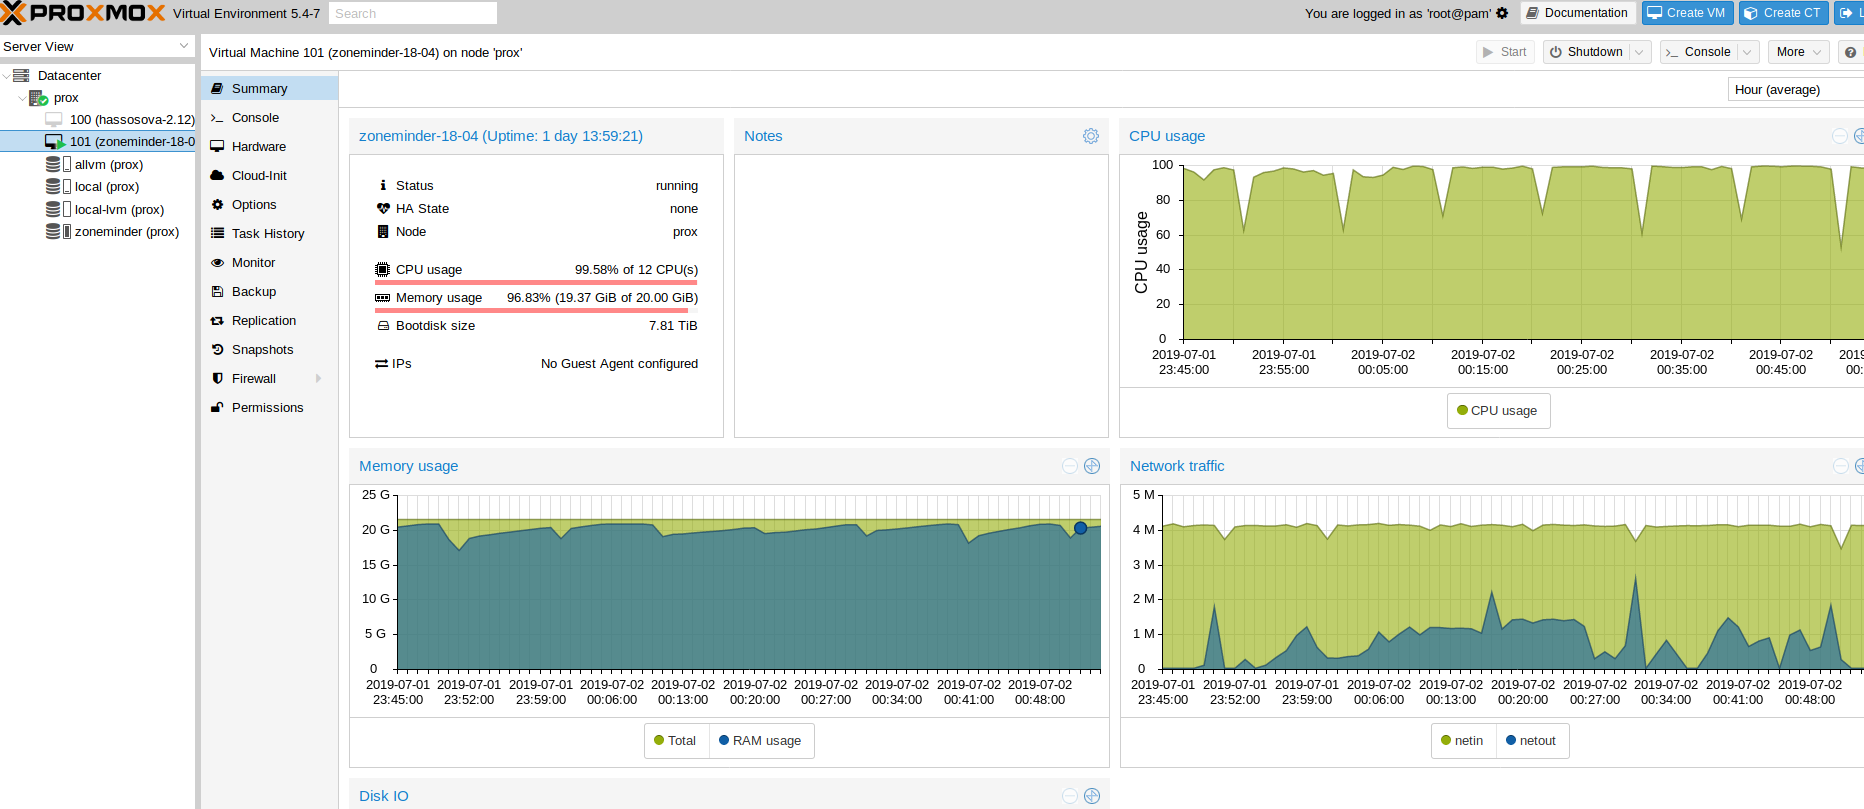Open the Documentation link
Screen dimensions: 1864x809
[1578, 13]
